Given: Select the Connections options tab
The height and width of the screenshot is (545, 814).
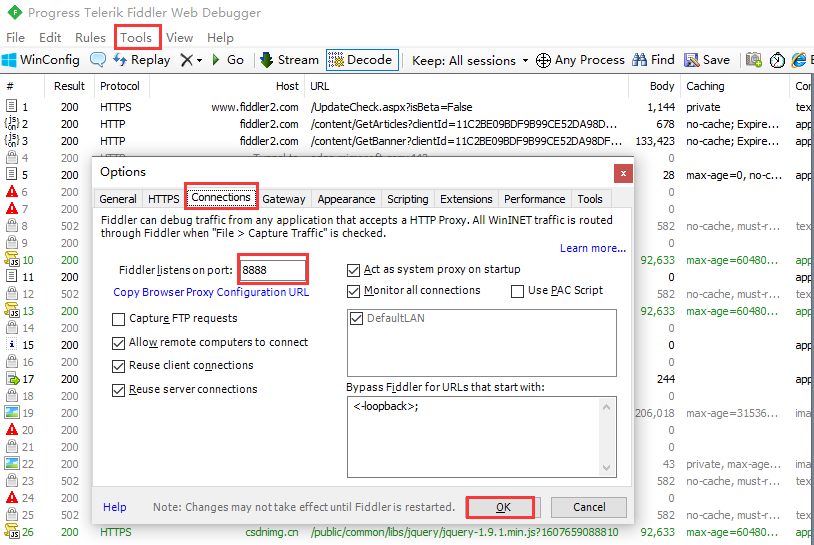Looking at the screenshot, I should (221, 197).
